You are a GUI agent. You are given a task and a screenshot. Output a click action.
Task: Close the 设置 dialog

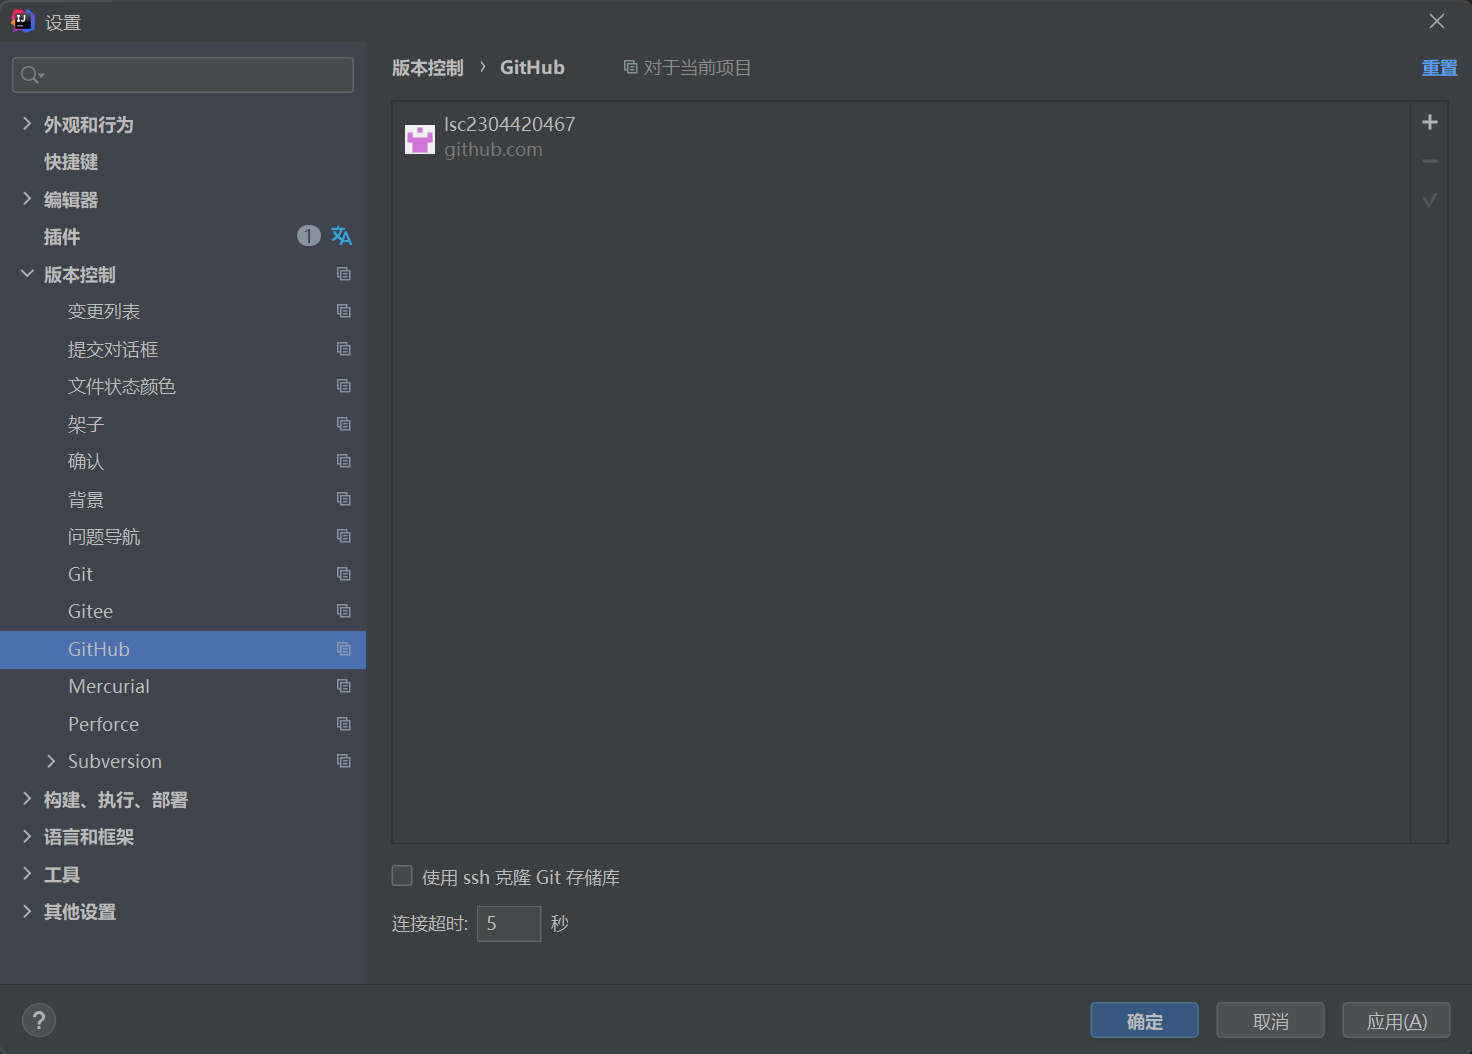1437,21
